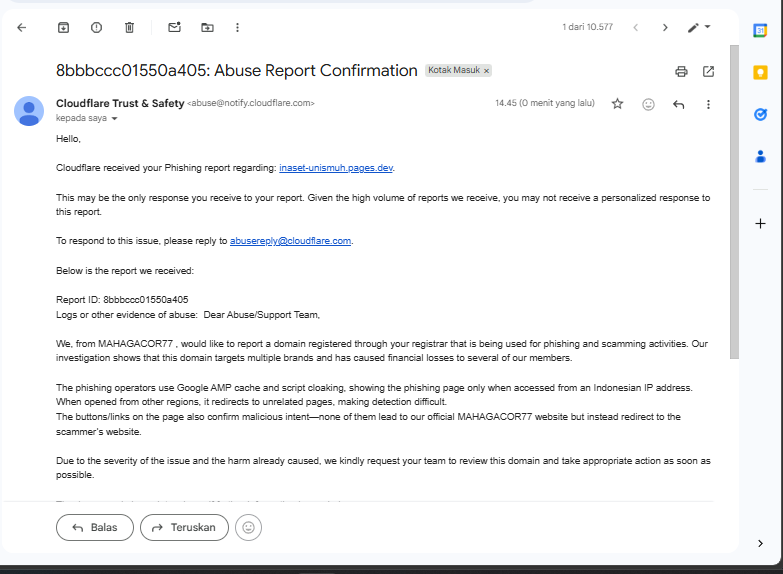
Task: Open the toolbar's three-dot more menu
Action: click(x=237, y=28)
